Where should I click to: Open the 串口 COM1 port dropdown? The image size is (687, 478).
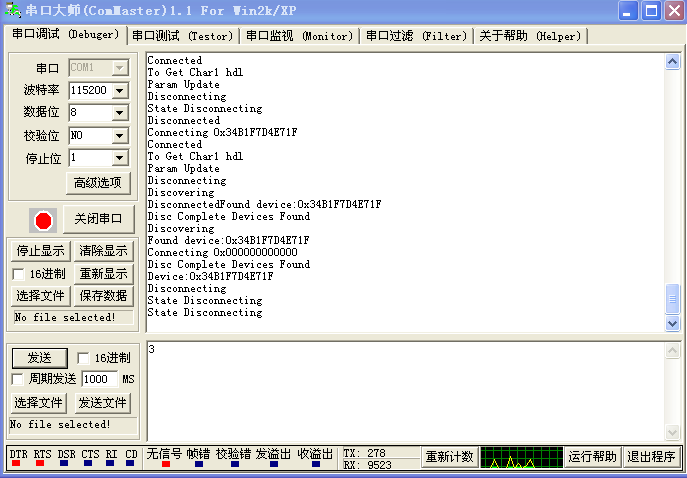(x=119, y=68)
